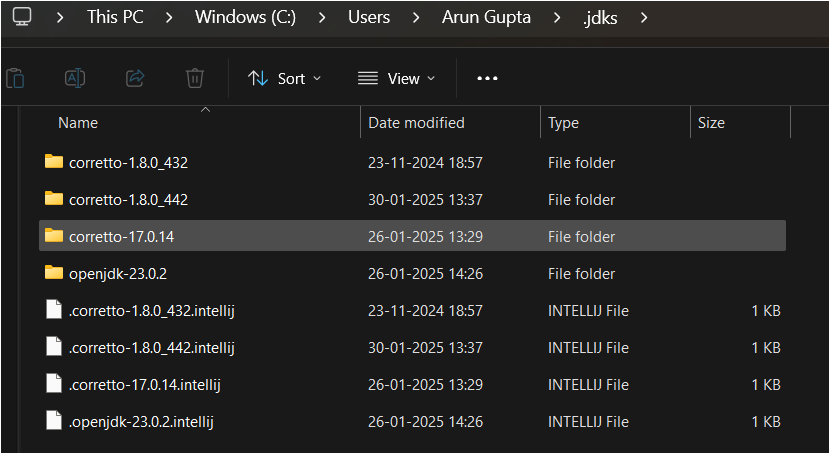Screen dimensions: 830x454
Task: Select the corretto-1.8.0_432 folder name
Action: coord(129,162)
